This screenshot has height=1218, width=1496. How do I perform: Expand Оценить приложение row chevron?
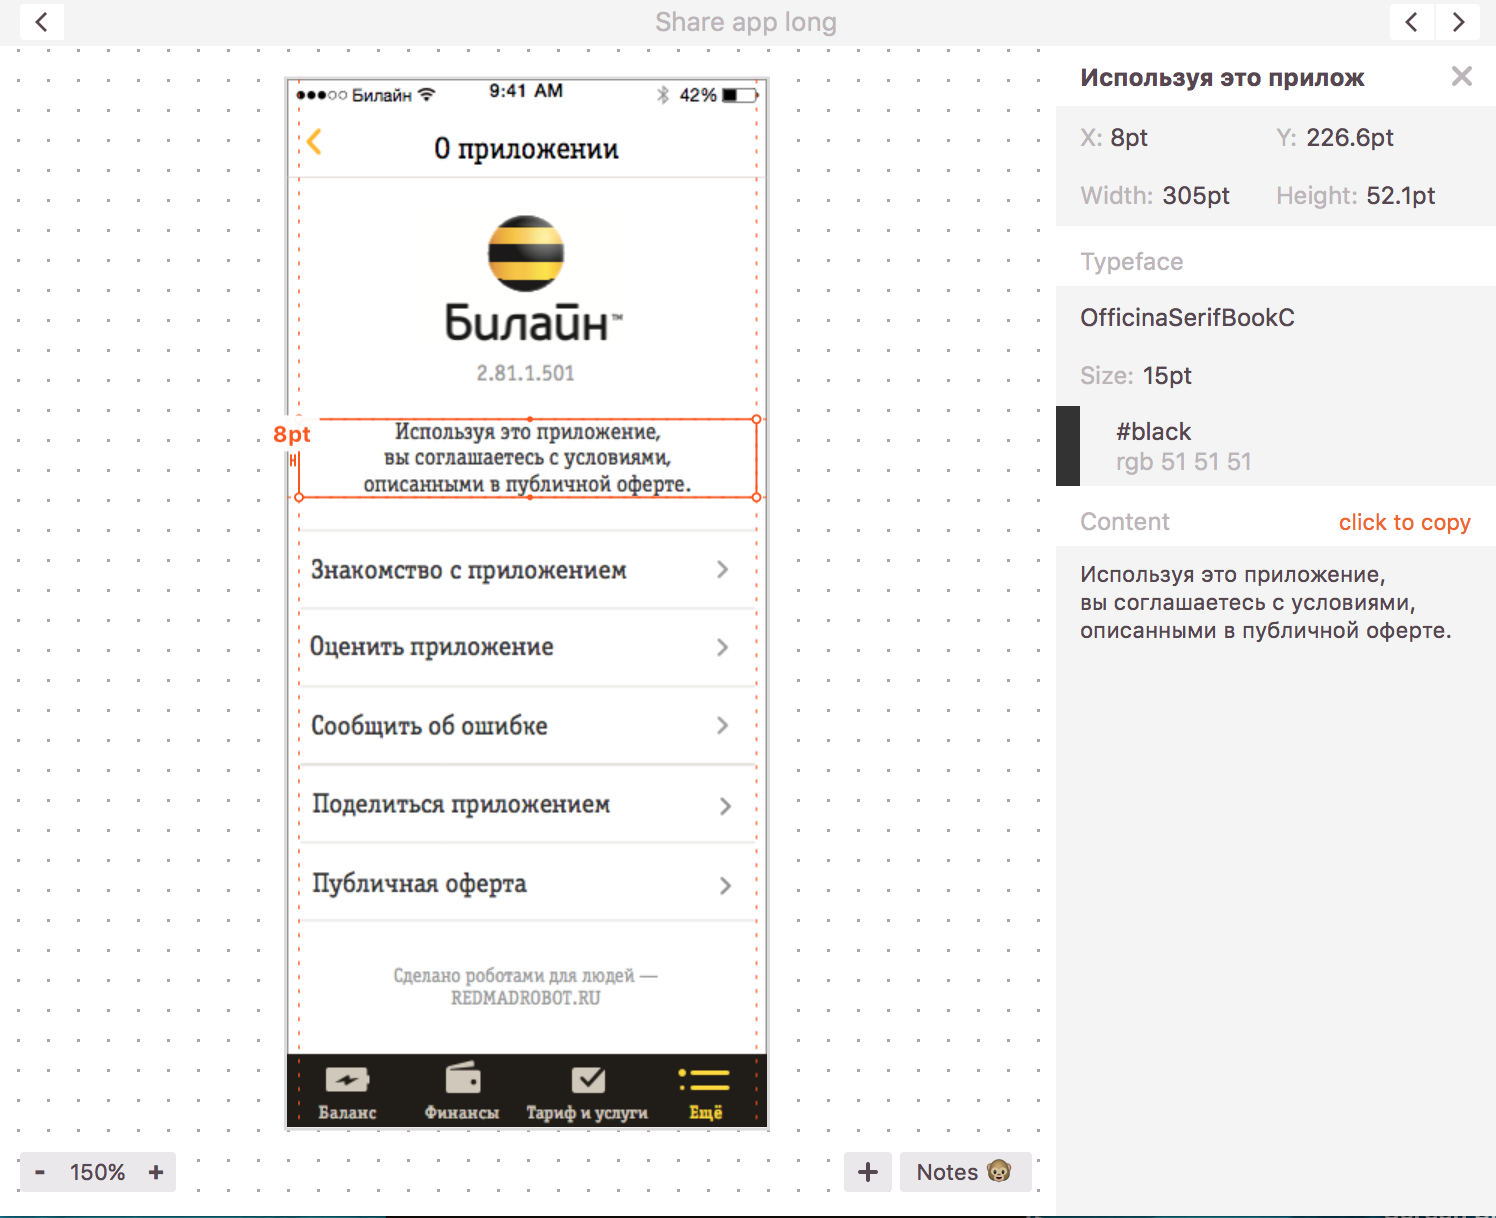click(x=723, y=647)
